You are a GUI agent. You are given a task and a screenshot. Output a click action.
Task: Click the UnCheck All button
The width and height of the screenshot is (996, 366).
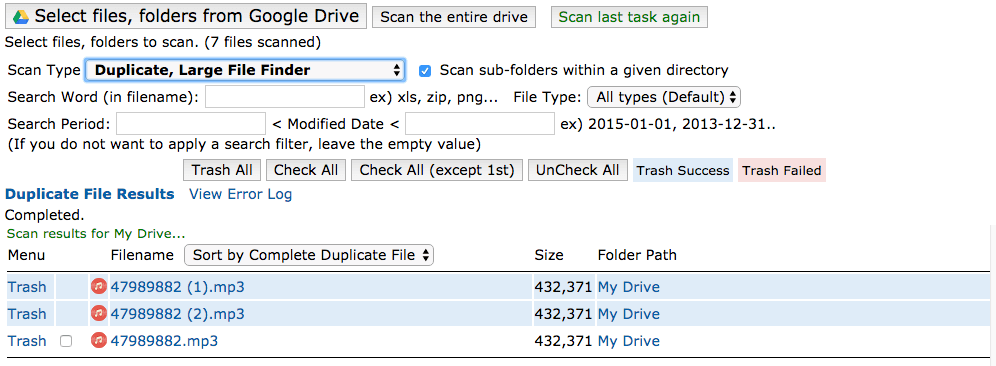tap(577, 170)
